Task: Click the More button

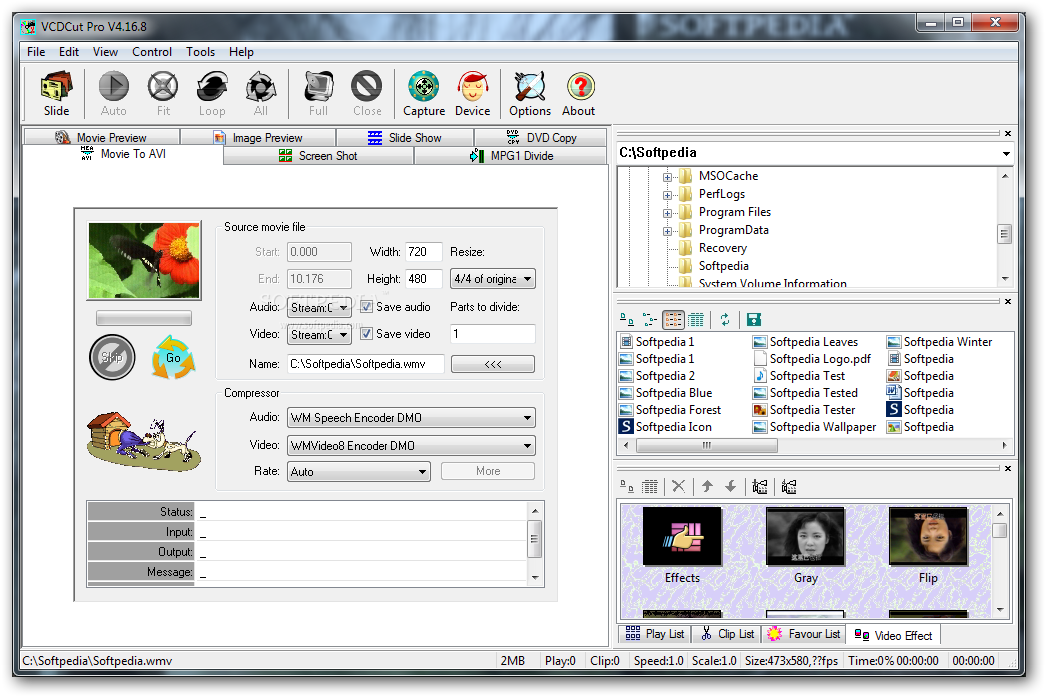Action: pyautogui.click(x=488, y=471)
